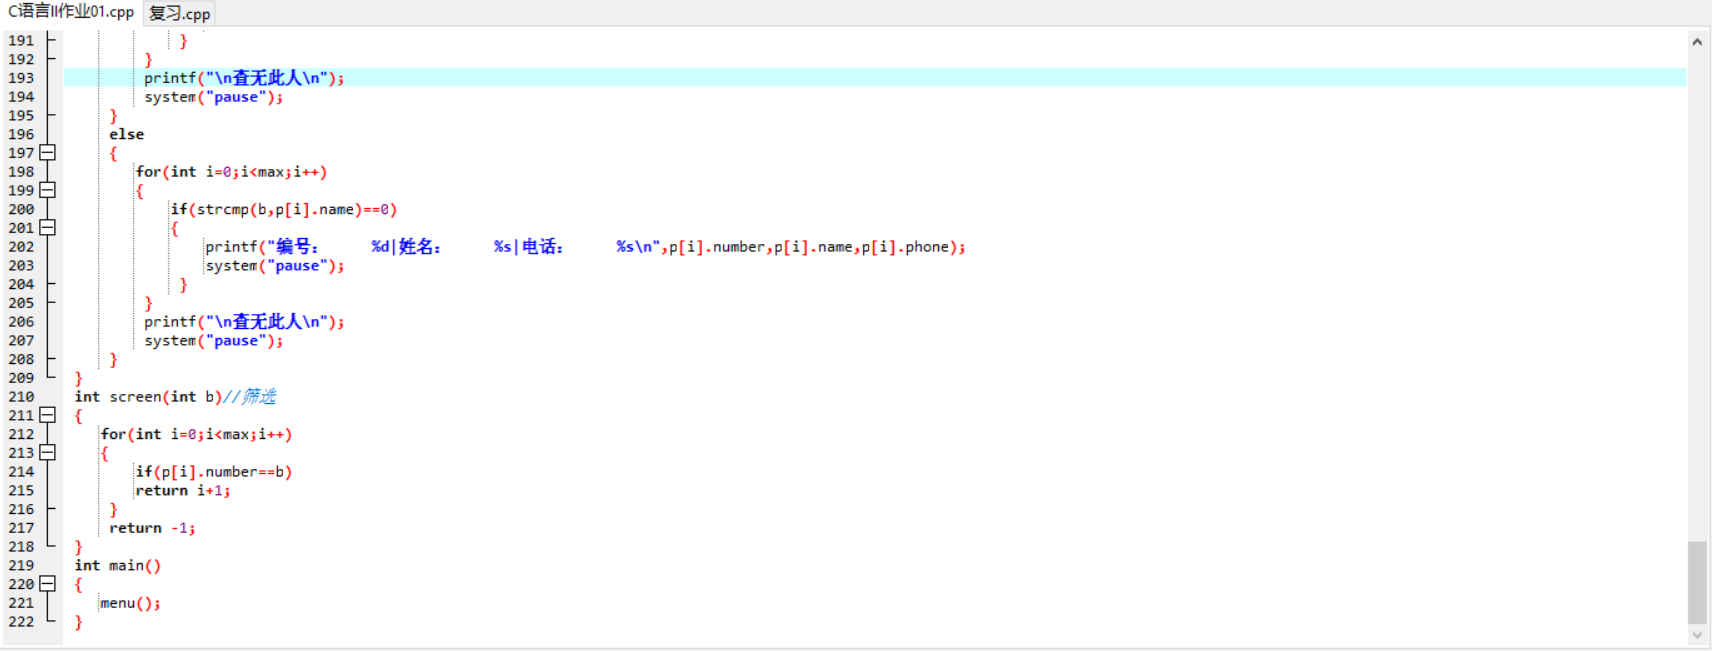This screenshot has width=1712, height=651.
Task: Collapse the if-block fold at line 201
Action: click(47, 228)
